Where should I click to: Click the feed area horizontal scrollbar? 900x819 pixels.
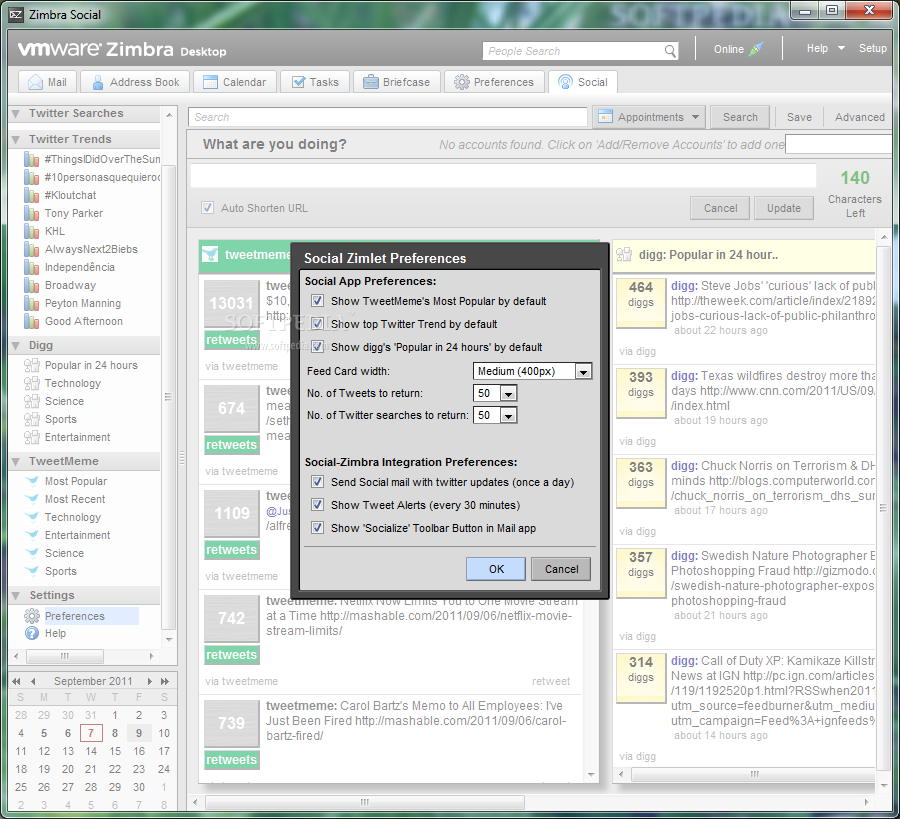click(x=364, y=802)
